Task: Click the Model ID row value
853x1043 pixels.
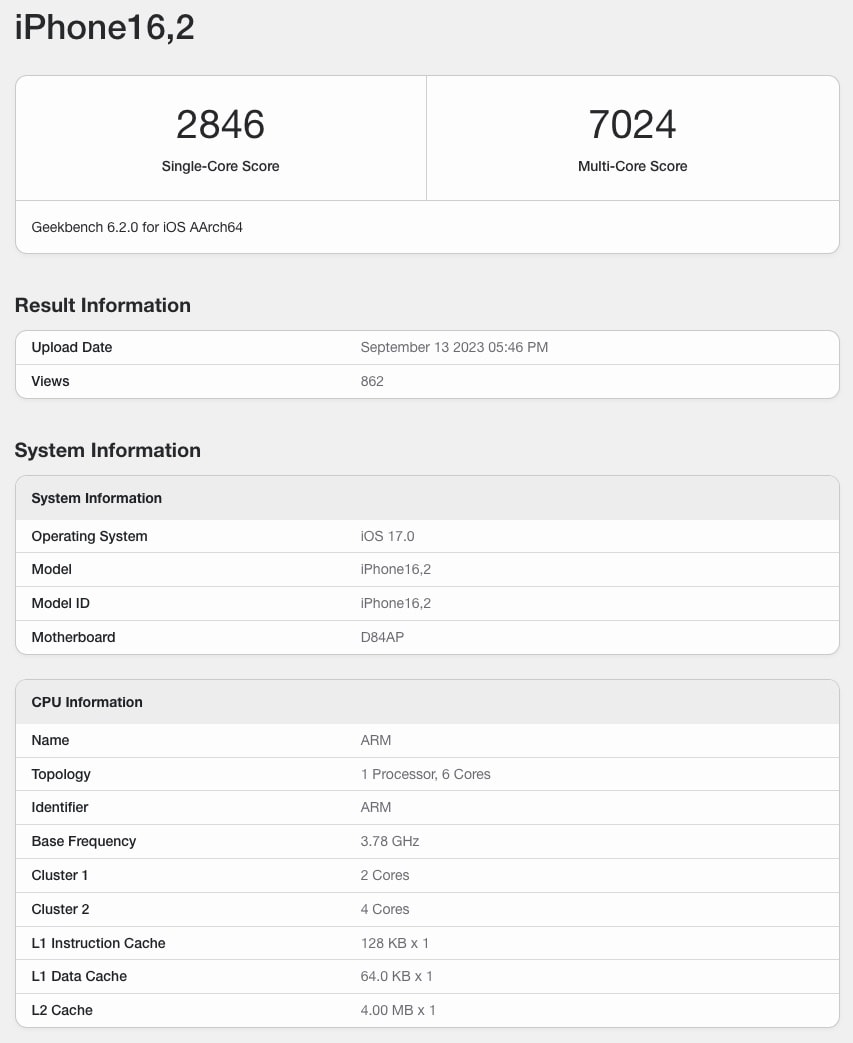Action: click(x=396, y=603)
